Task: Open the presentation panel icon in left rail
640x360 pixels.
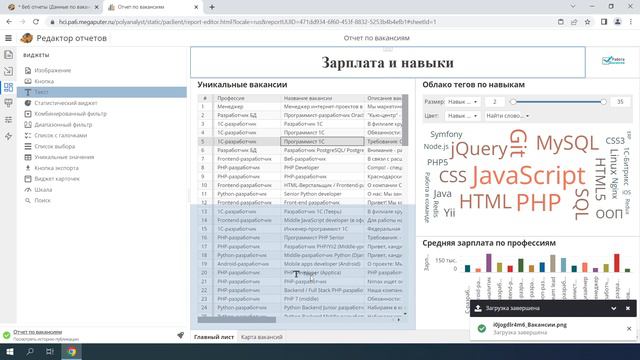Action: (x=8, y=103)
